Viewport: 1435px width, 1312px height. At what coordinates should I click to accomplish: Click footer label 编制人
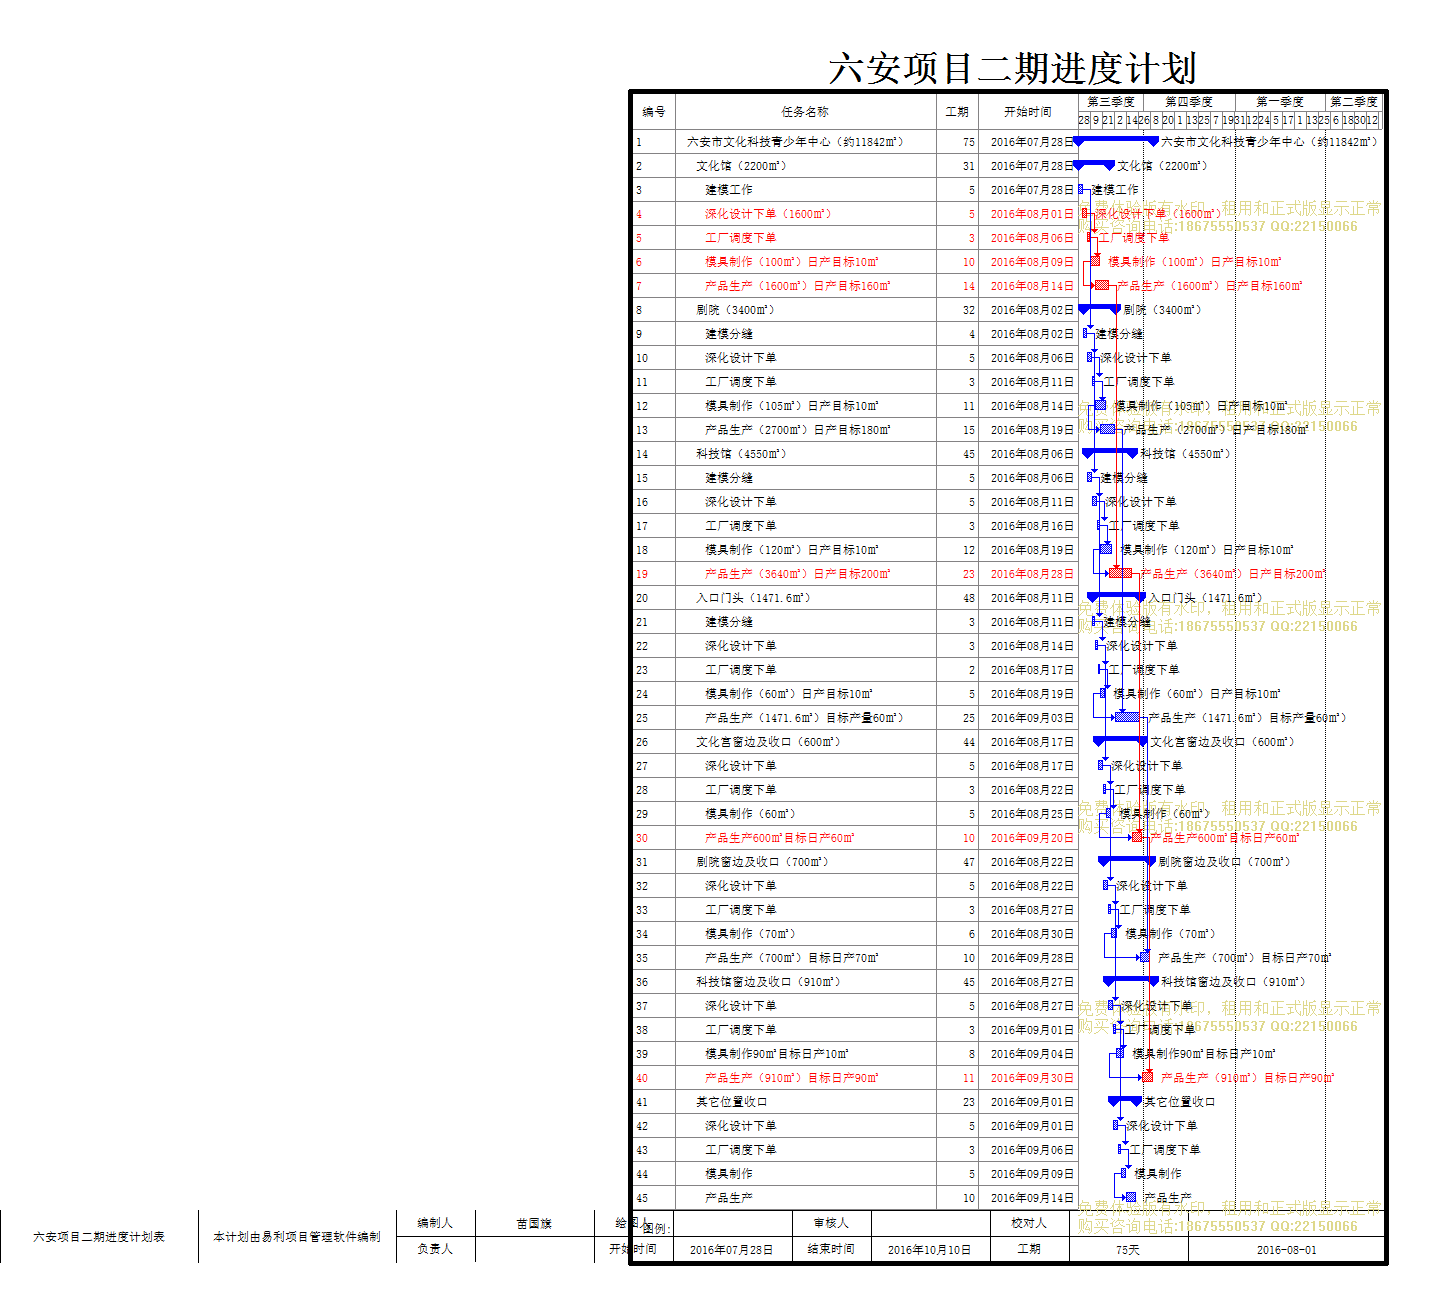435,1223
